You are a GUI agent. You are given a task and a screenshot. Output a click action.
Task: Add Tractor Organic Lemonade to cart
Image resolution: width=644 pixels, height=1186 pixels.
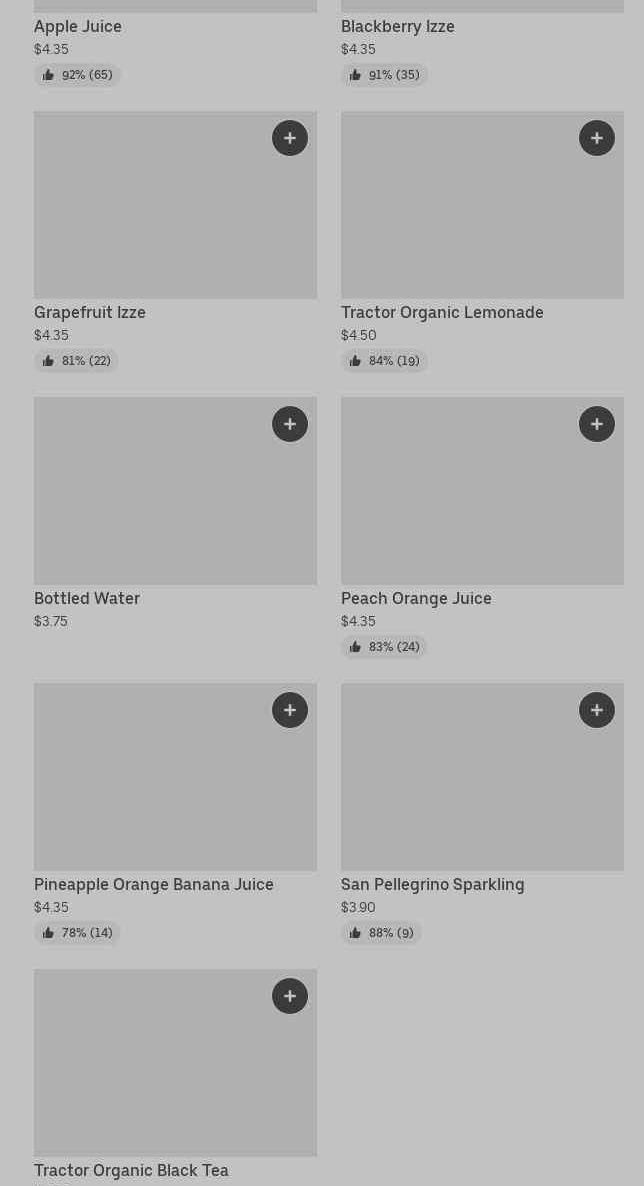[597, 138]
